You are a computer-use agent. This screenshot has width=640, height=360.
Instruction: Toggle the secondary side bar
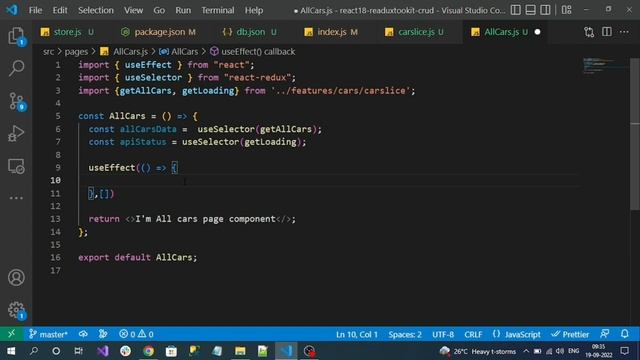pos(545,10)
